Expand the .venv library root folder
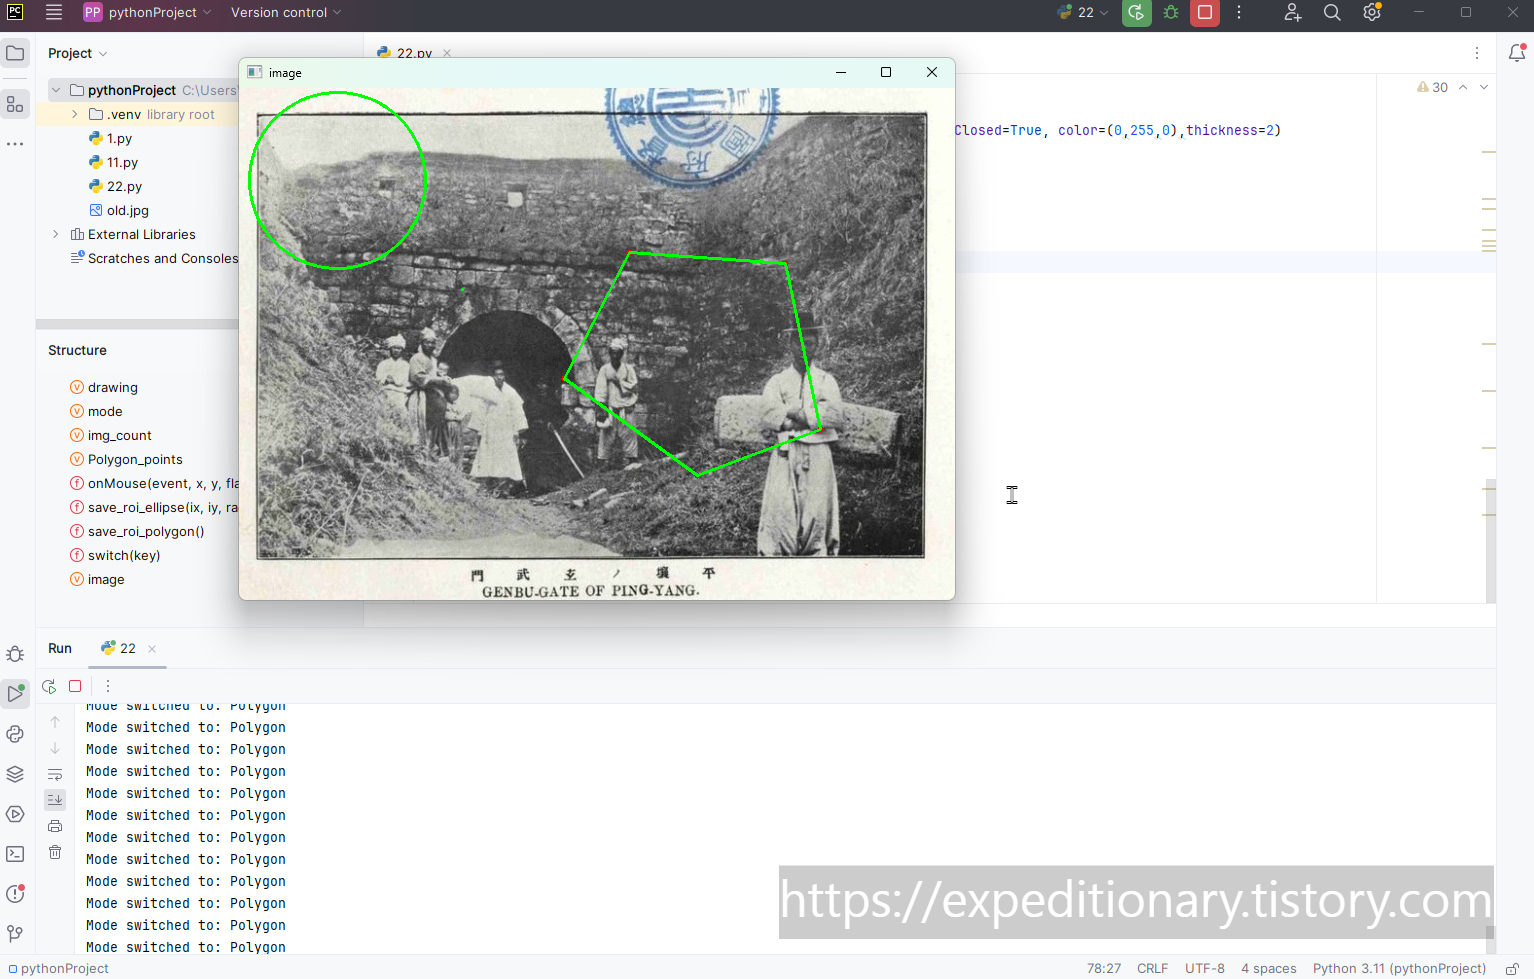This screenshot has height=979, width=1534. [x=75, y=115]
